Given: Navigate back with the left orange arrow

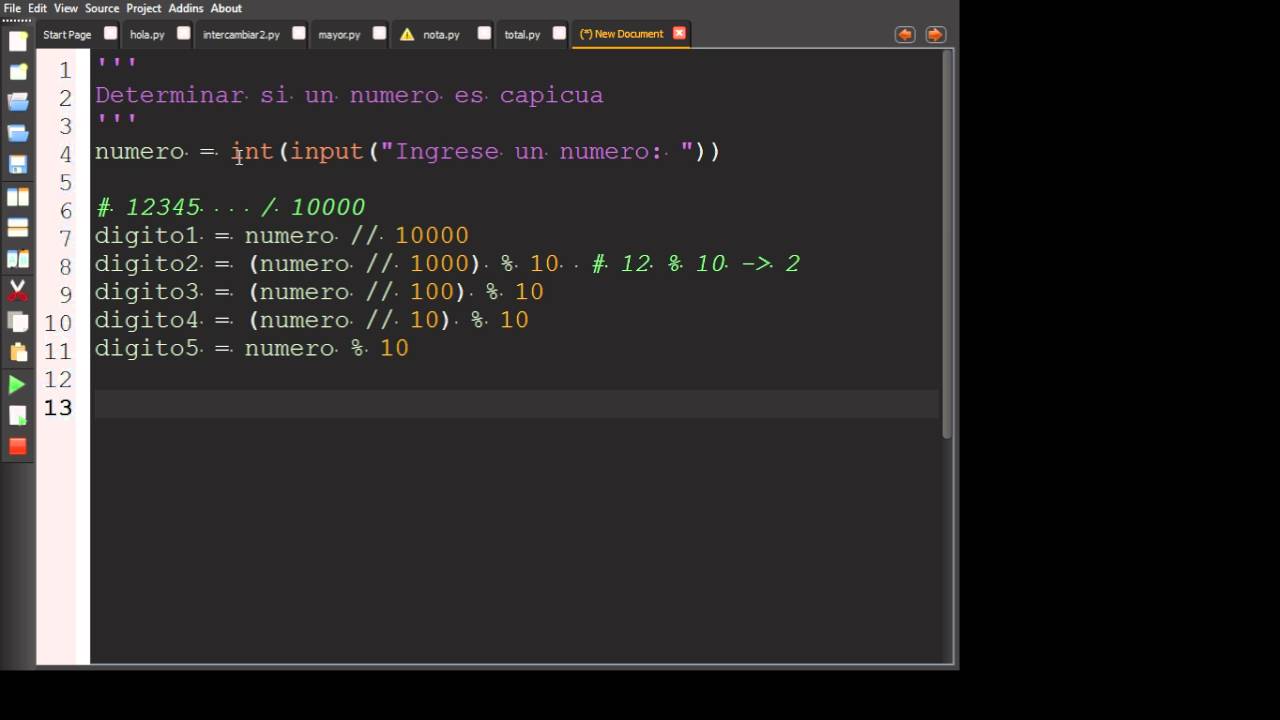Looking at the screenshot, I should 905,34.
